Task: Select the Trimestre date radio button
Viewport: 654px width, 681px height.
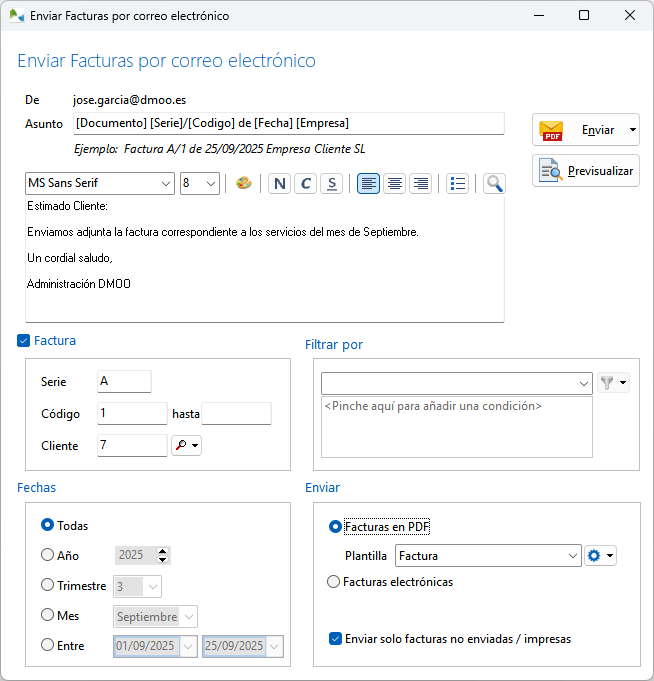Action: pos(47,586)
